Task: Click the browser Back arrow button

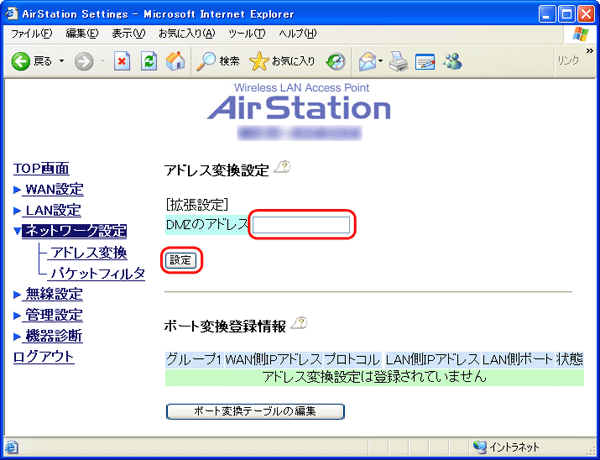Action: [x=20, y=61]
